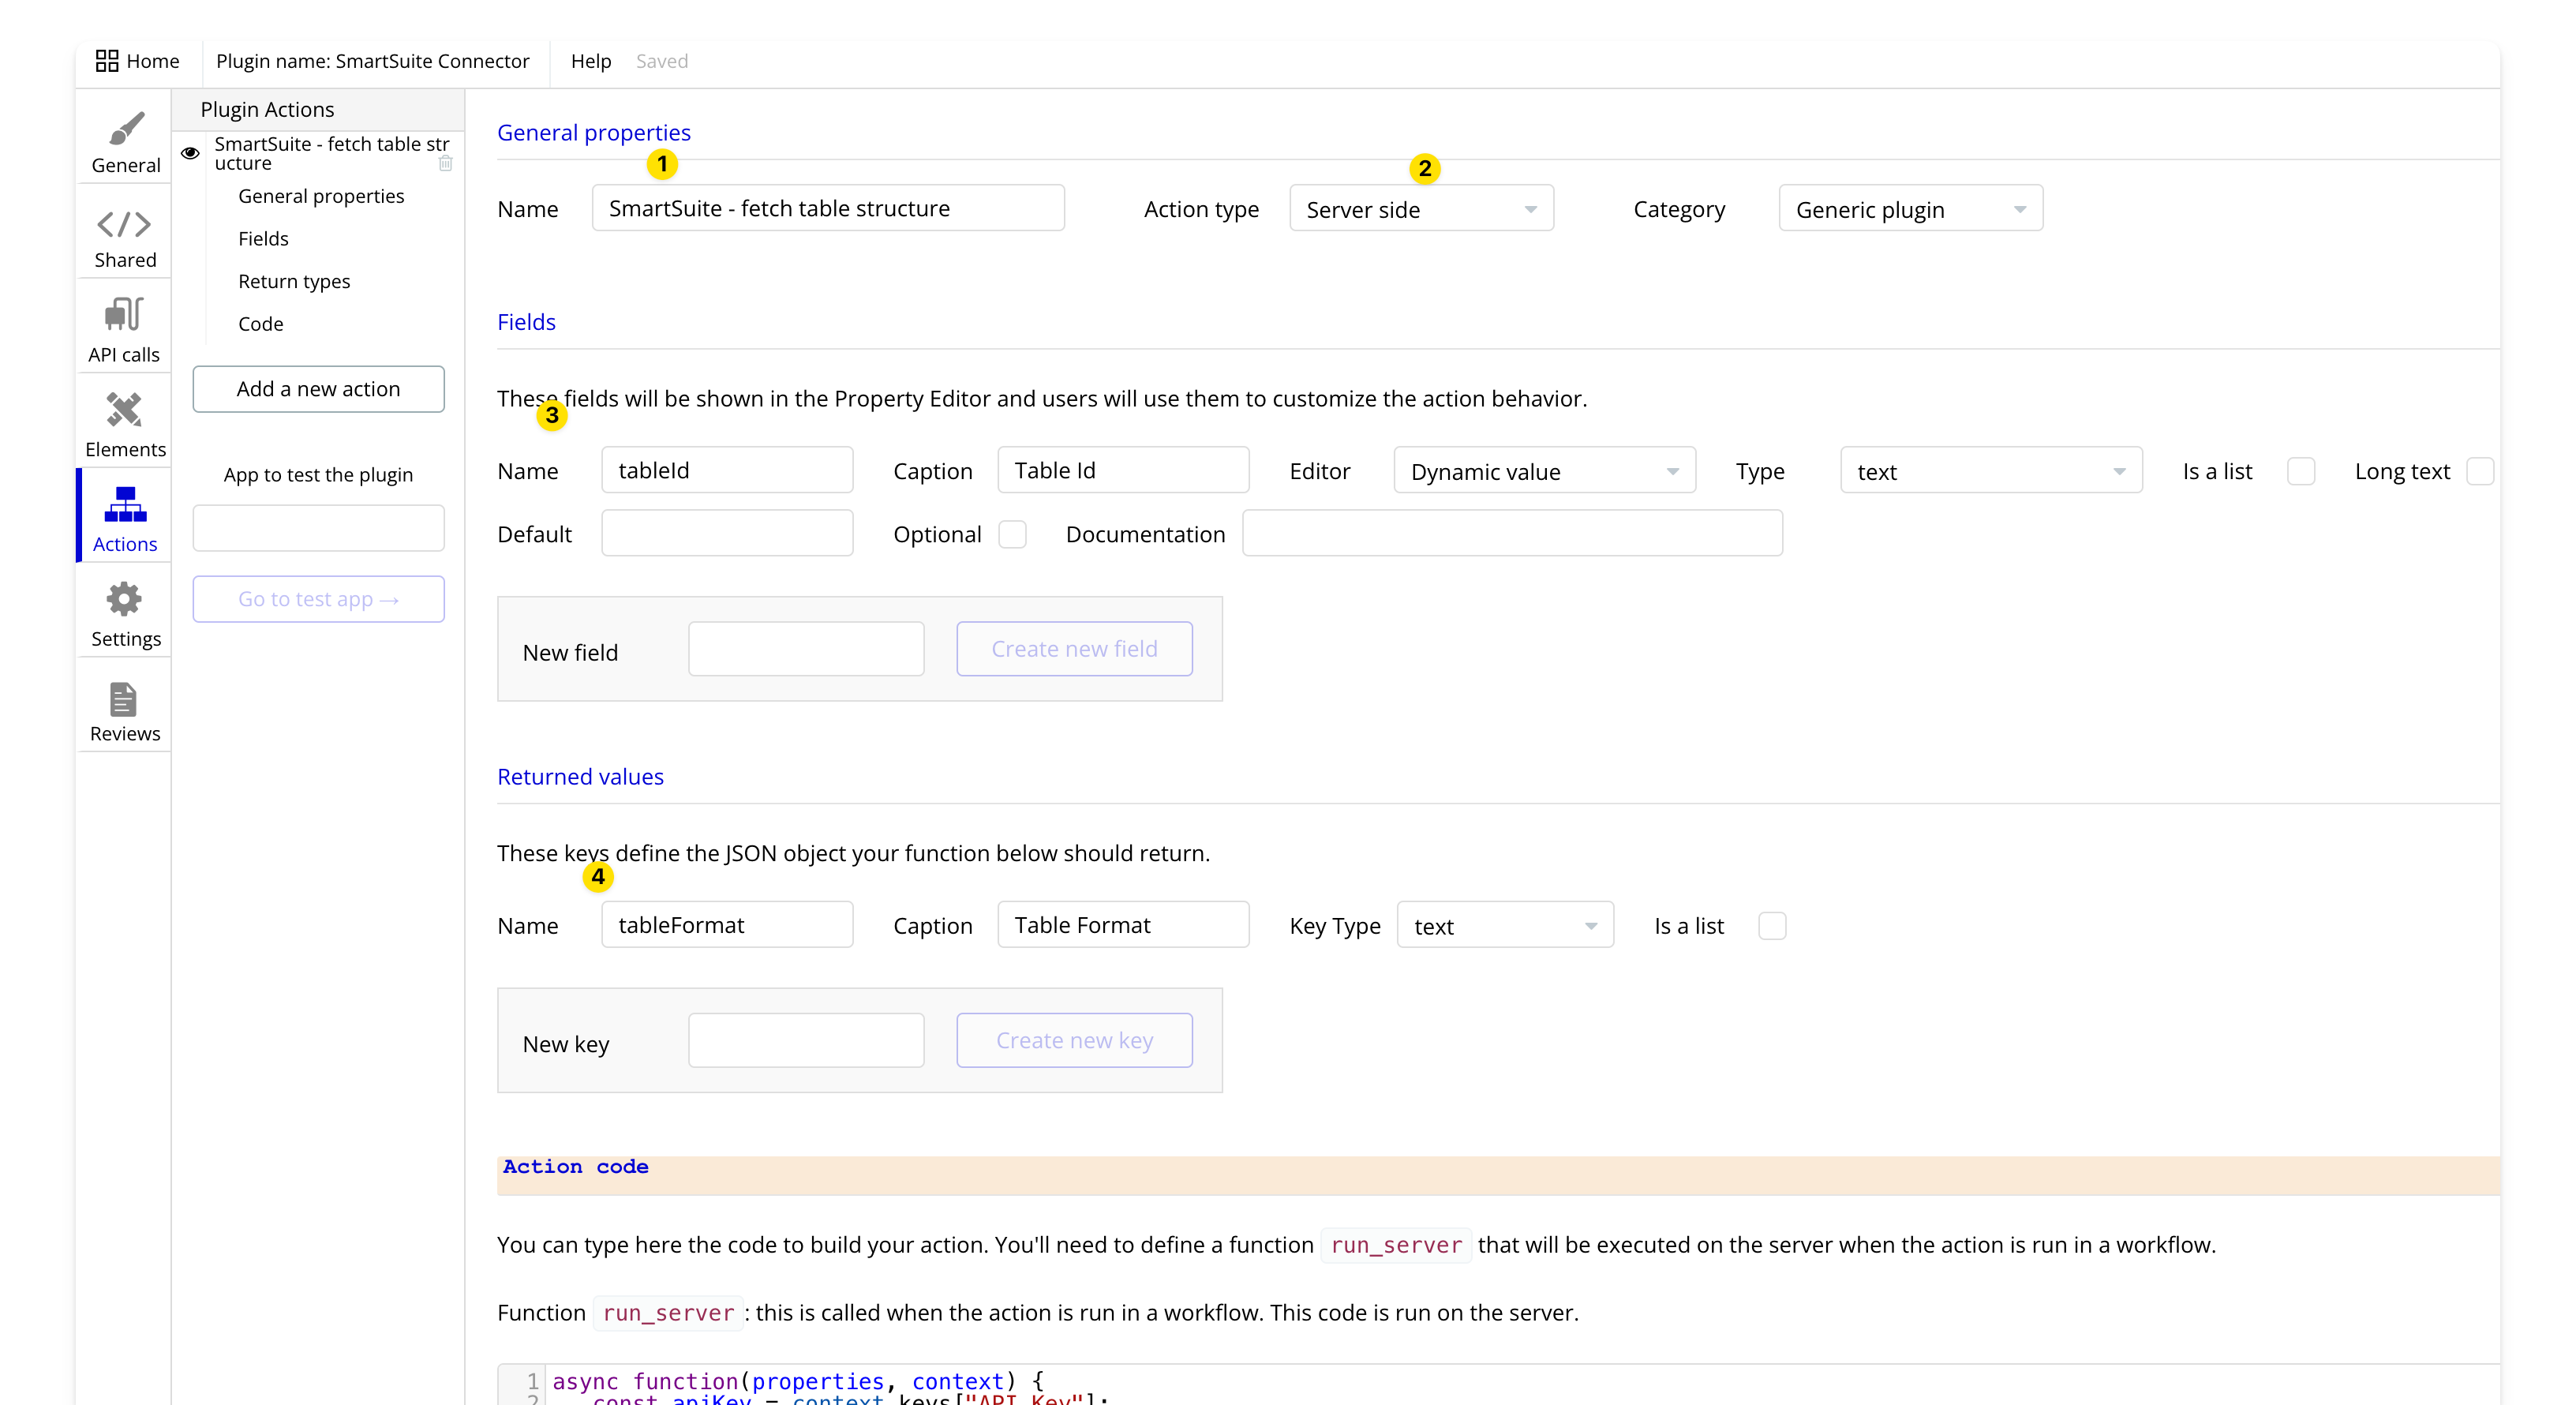Image resolution: width=2576 pixels, height=1405 pixels.
Task: Click inside the New field input box
Action: point(806,648)
